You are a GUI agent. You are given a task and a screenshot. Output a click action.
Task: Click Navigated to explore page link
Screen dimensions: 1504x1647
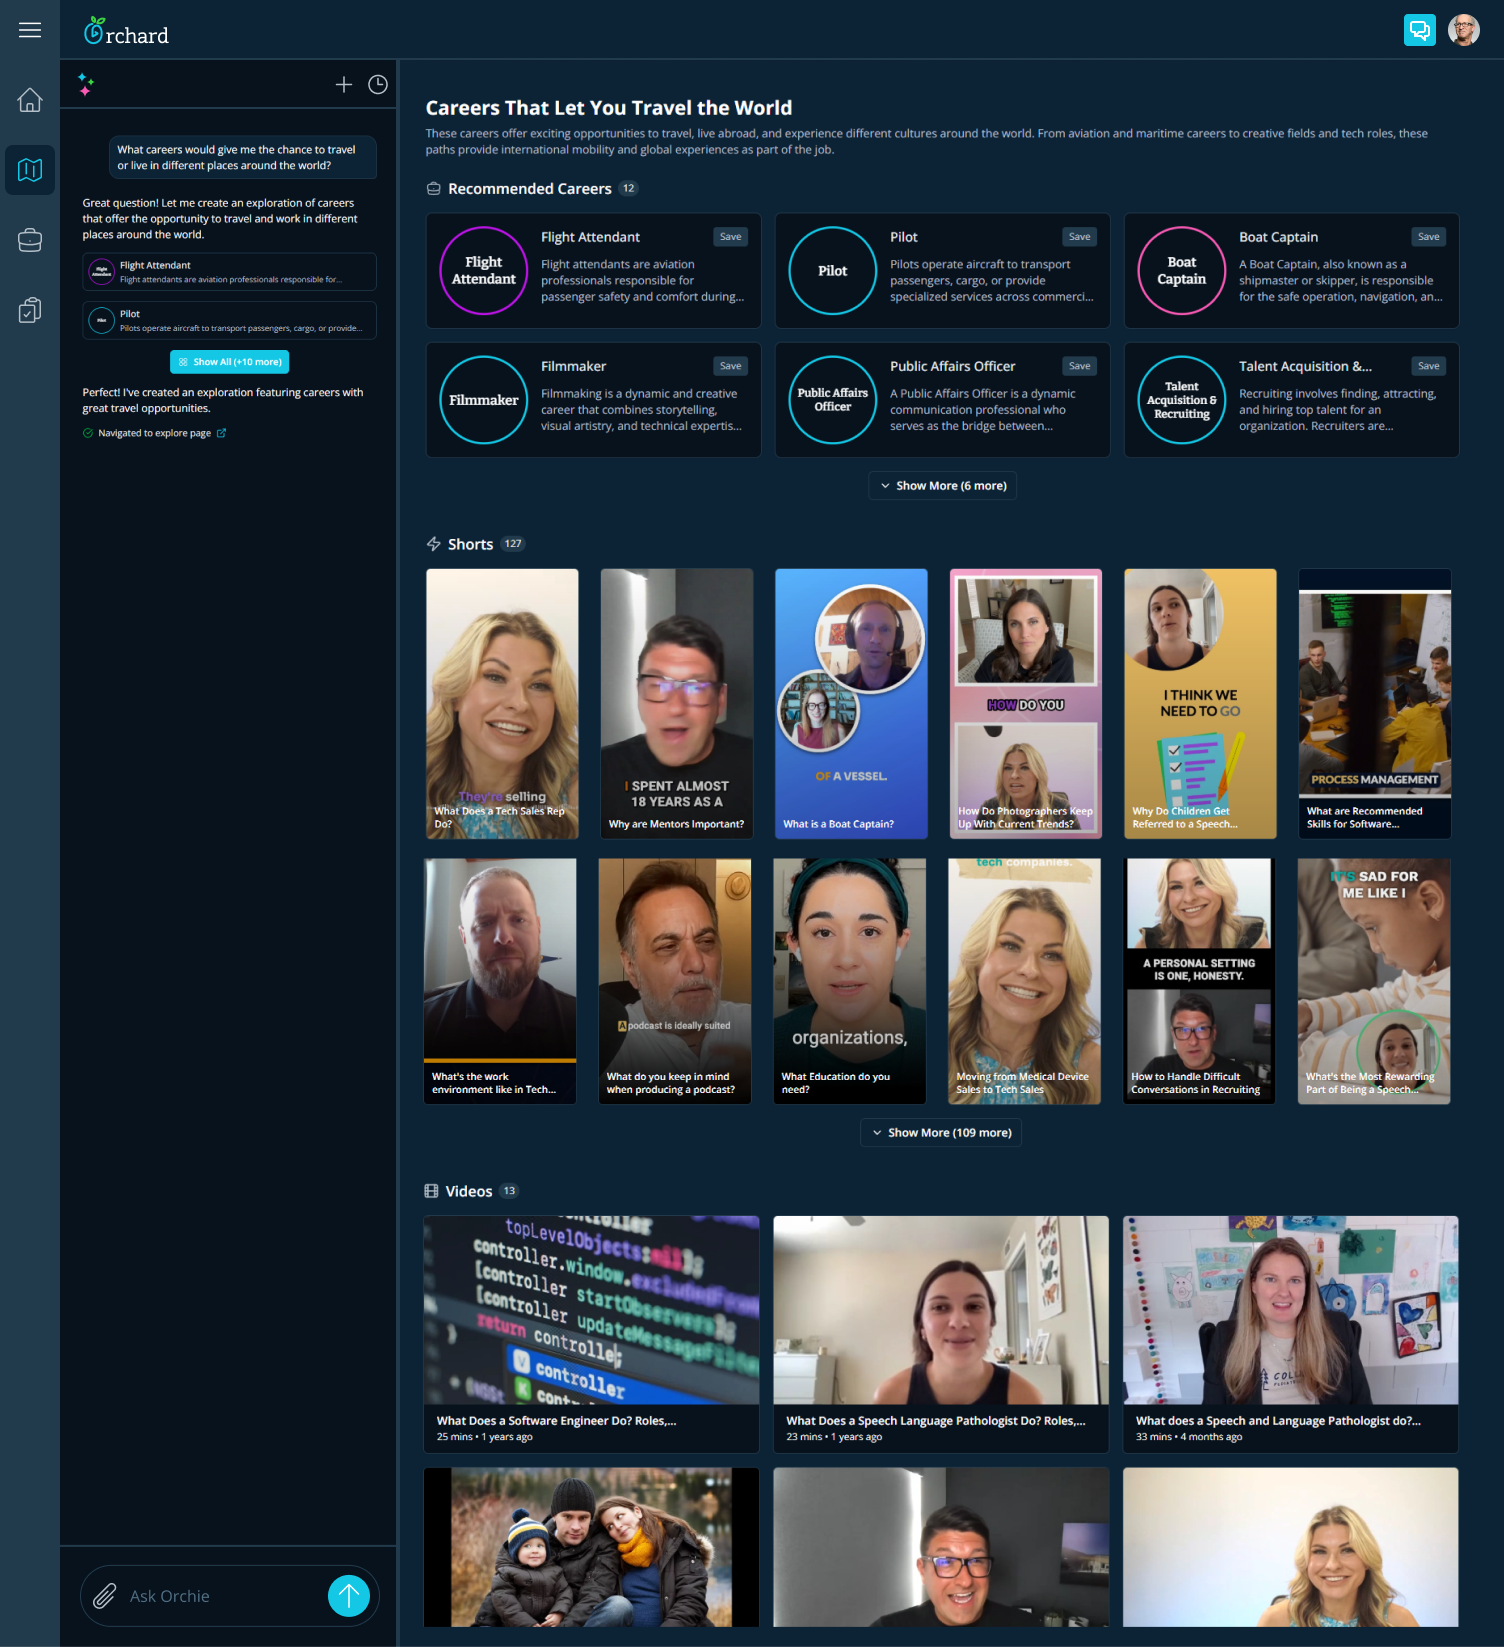[x=154, y=433]
